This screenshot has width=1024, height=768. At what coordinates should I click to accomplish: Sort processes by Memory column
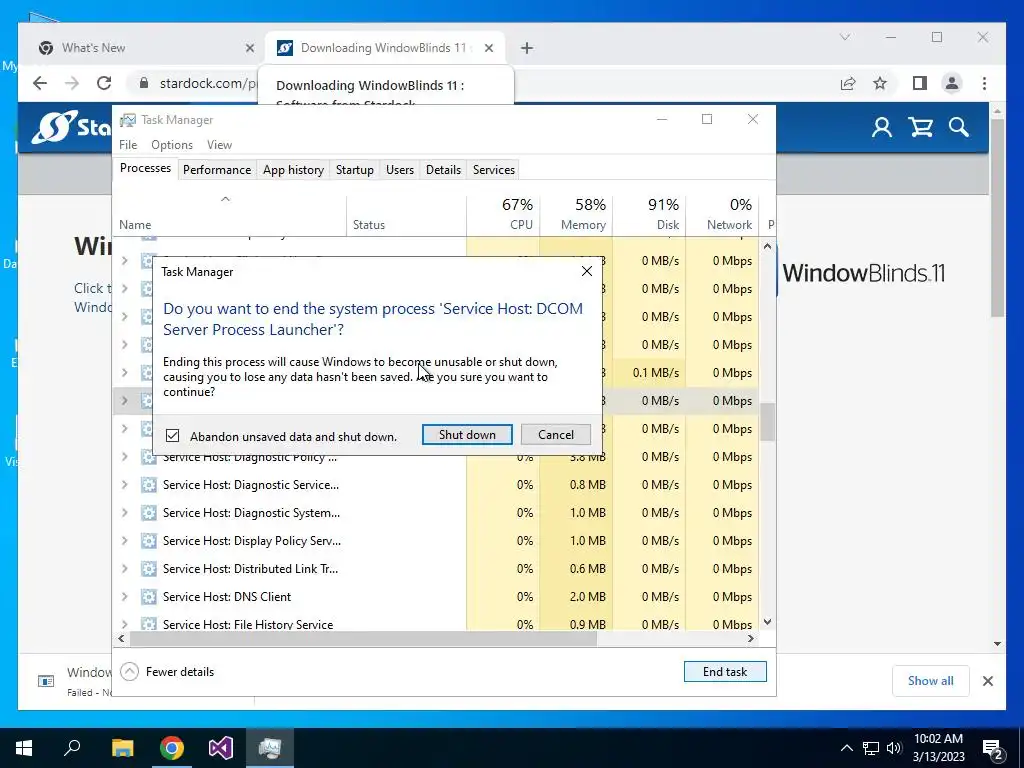point(577,215)
